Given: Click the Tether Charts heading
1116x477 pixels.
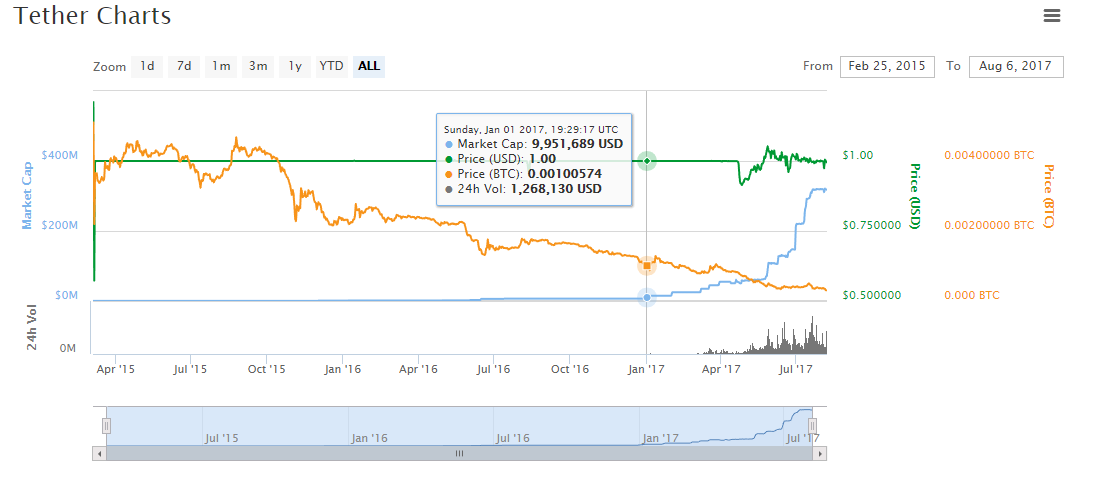Looking at the screenshot, I should coord(93,16).
